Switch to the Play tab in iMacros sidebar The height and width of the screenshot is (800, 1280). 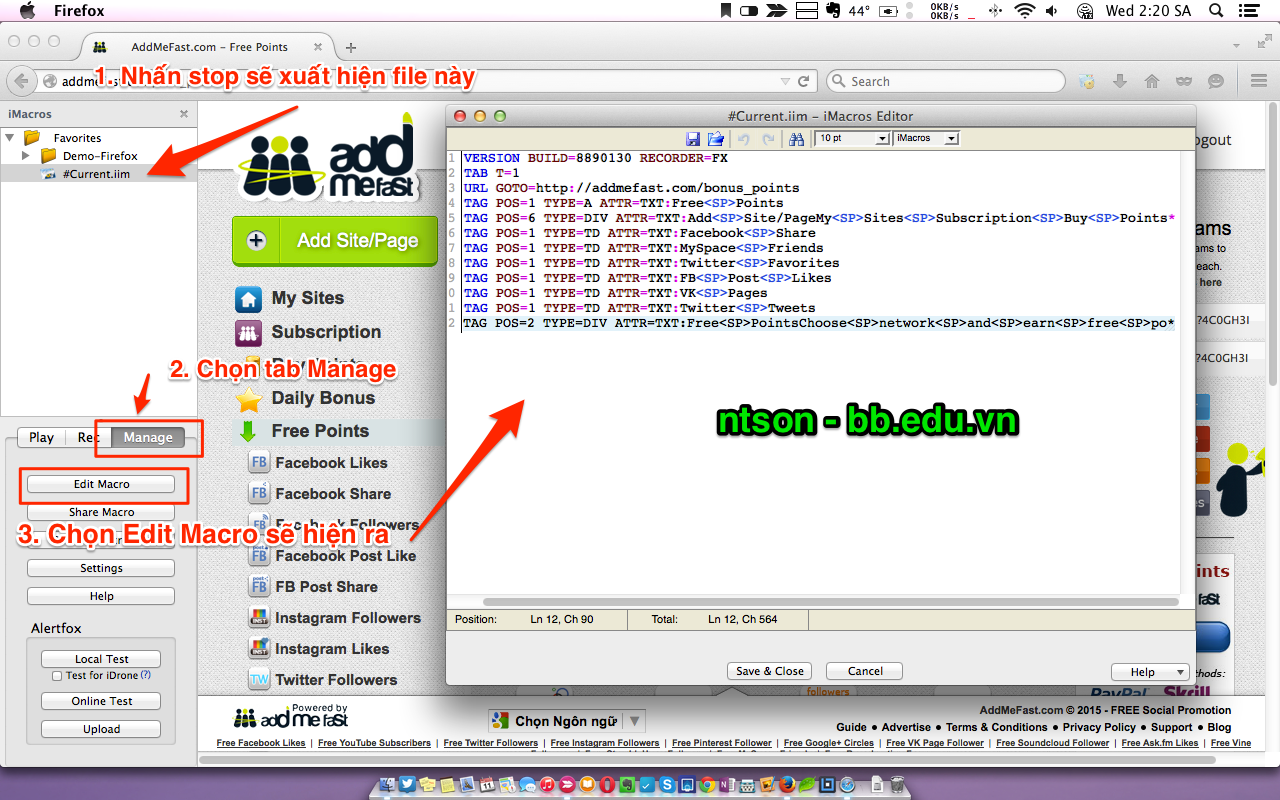point(42,437)
